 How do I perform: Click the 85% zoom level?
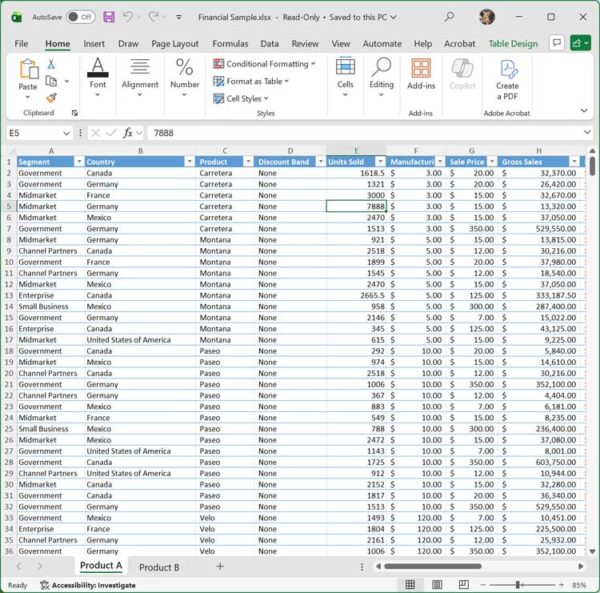(579, 585)
